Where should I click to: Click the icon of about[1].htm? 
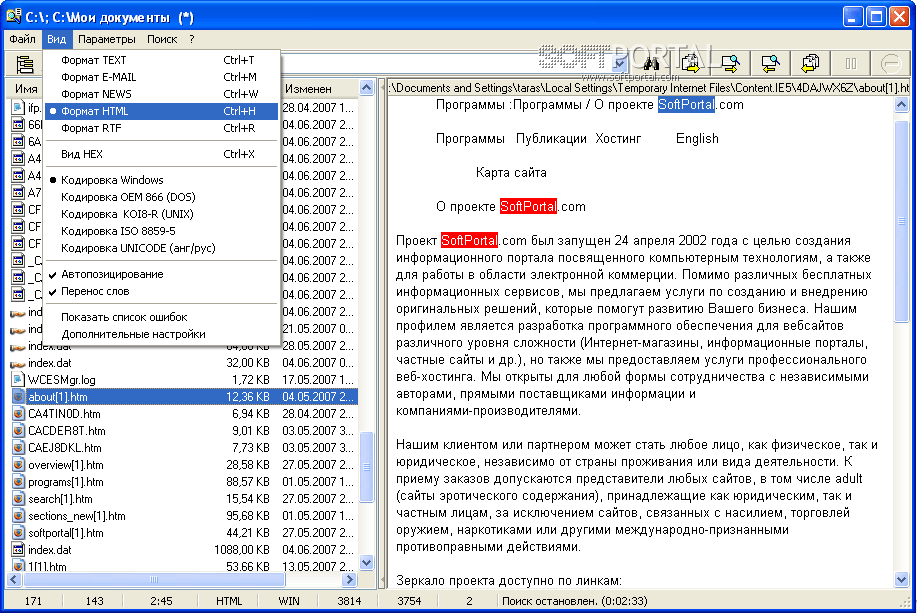[x=19, y=397]
